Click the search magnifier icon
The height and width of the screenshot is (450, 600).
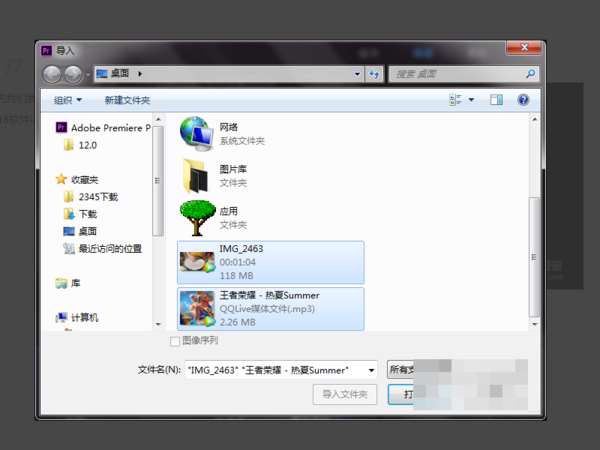tap(531, 73)
